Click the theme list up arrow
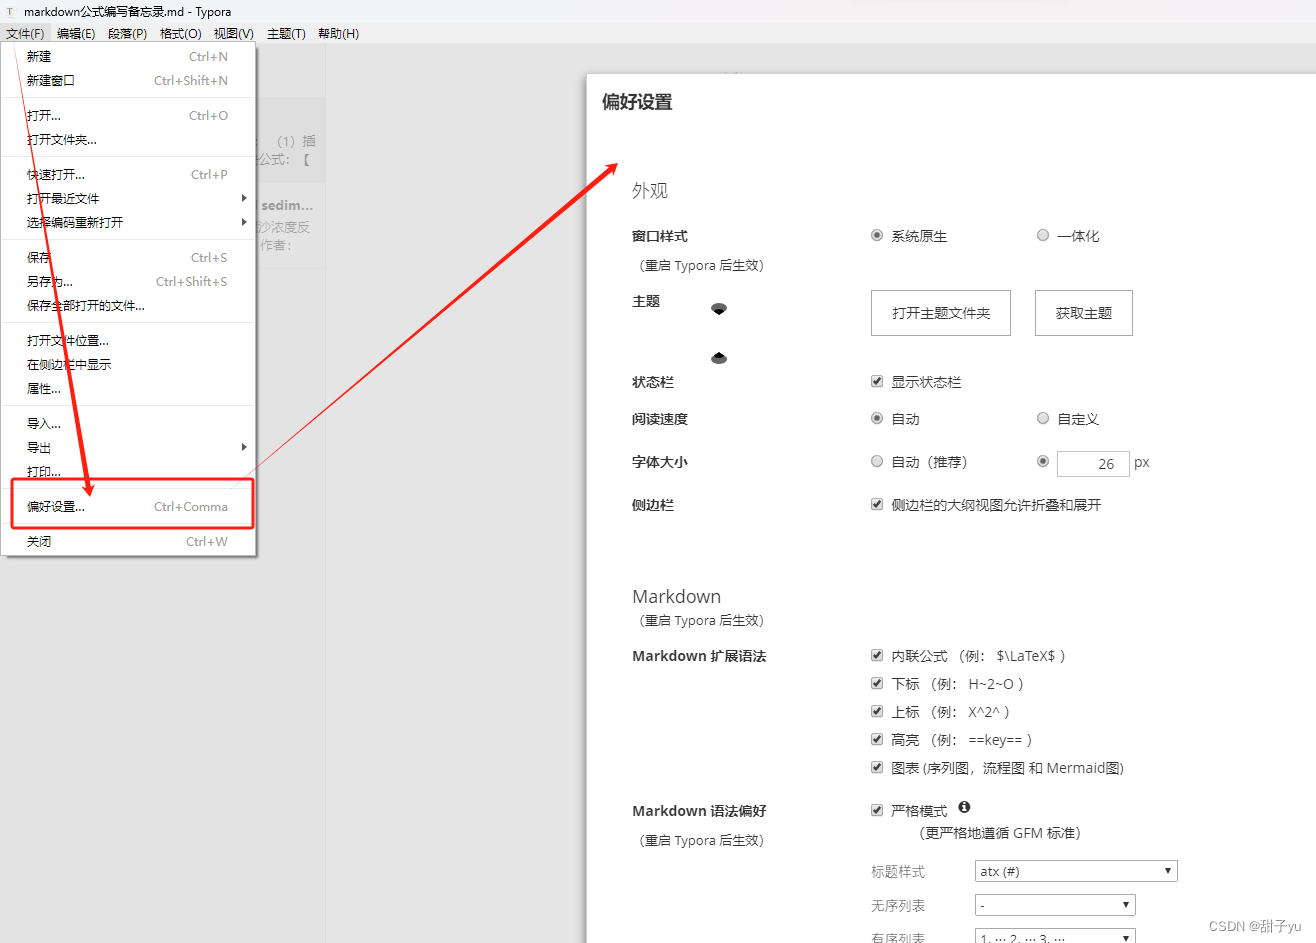The width and height of the screenshot is (1316, 943). (x=719, y=357)
